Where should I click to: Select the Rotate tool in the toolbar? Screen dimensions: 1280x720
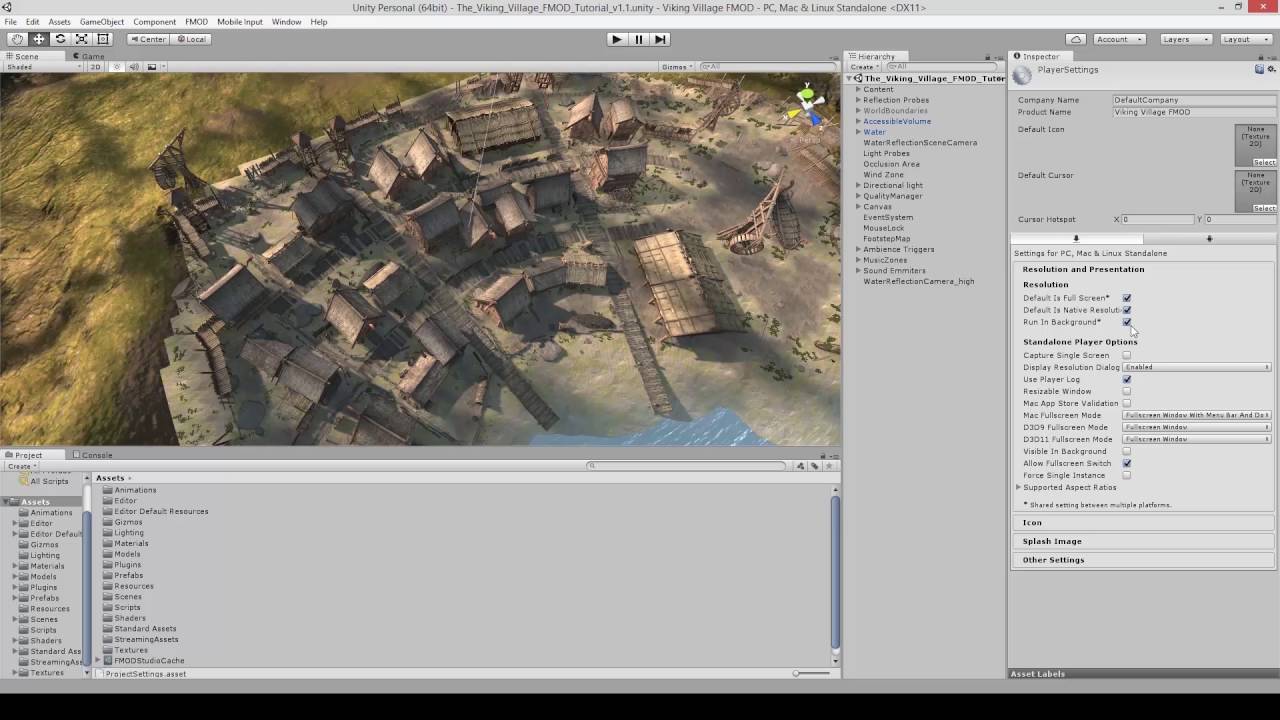[60, 39]
